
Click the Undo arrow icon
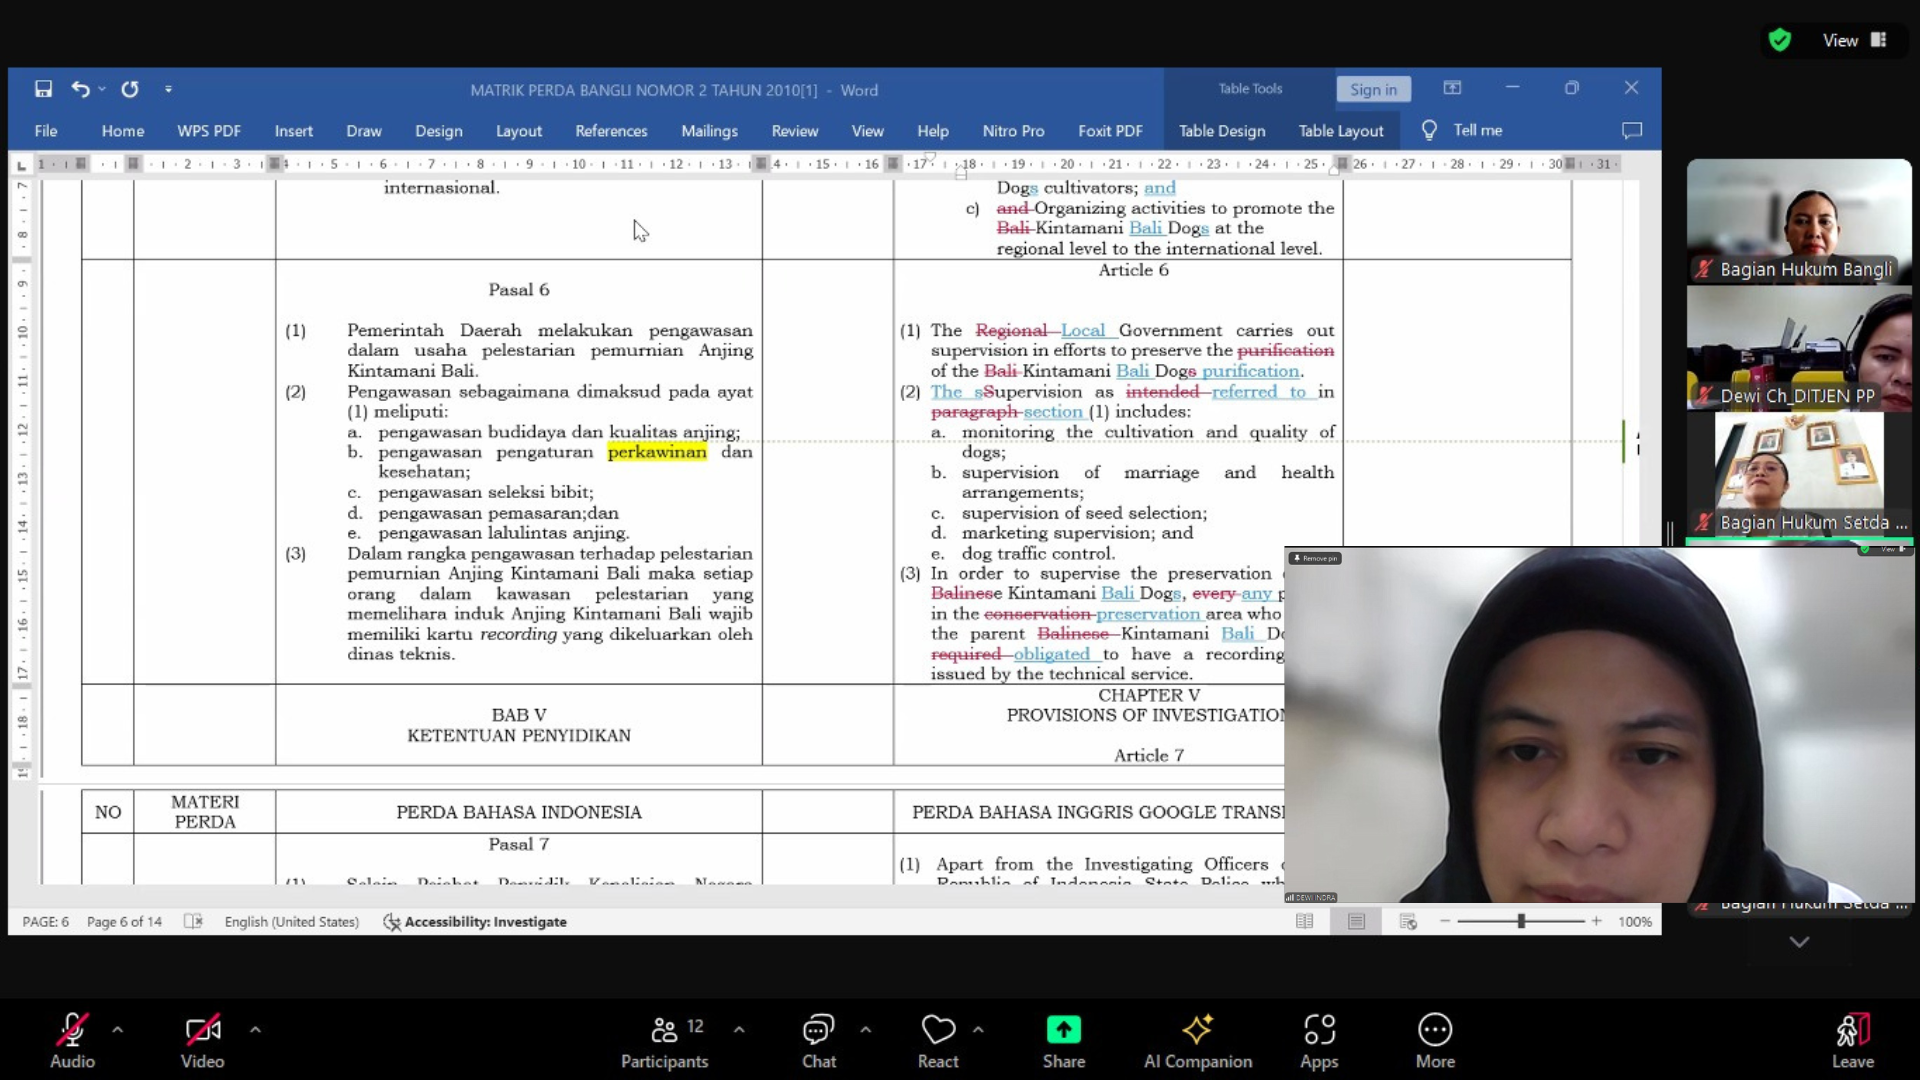[80, 89]
